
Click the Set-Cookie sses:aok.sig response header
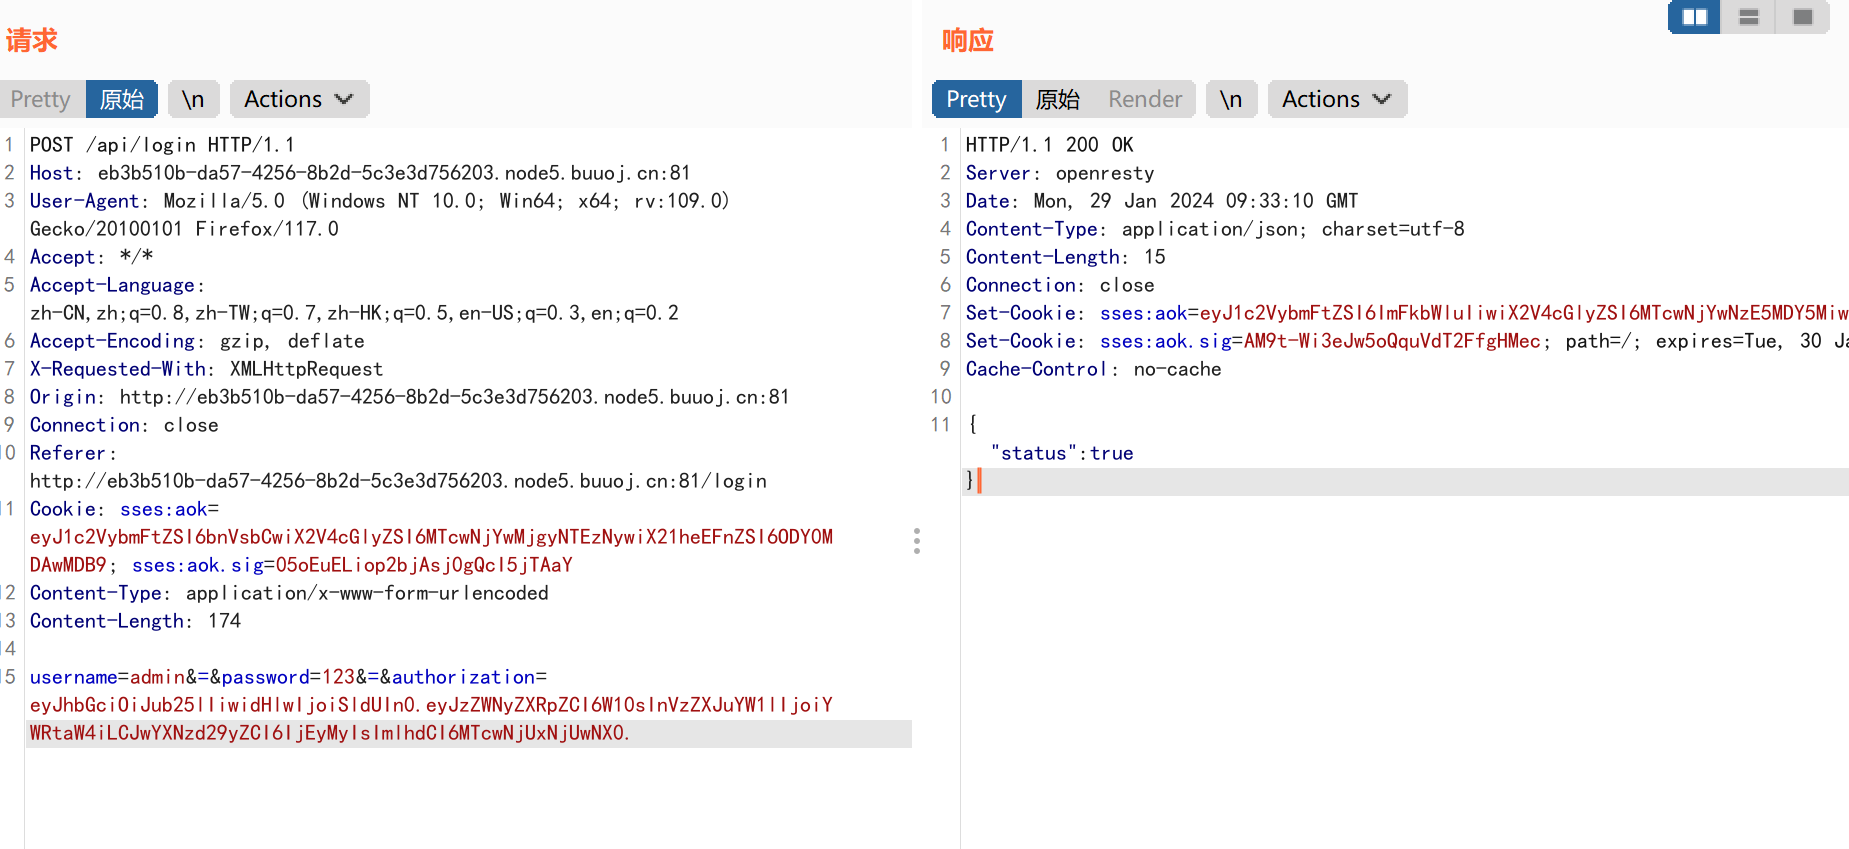coord(1252,341)
